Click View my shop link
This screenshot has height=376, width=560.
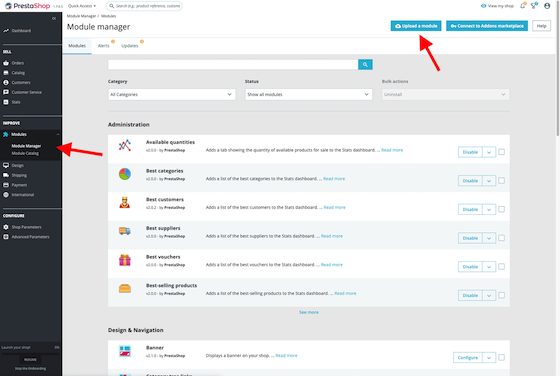click(x=497, y=6)
